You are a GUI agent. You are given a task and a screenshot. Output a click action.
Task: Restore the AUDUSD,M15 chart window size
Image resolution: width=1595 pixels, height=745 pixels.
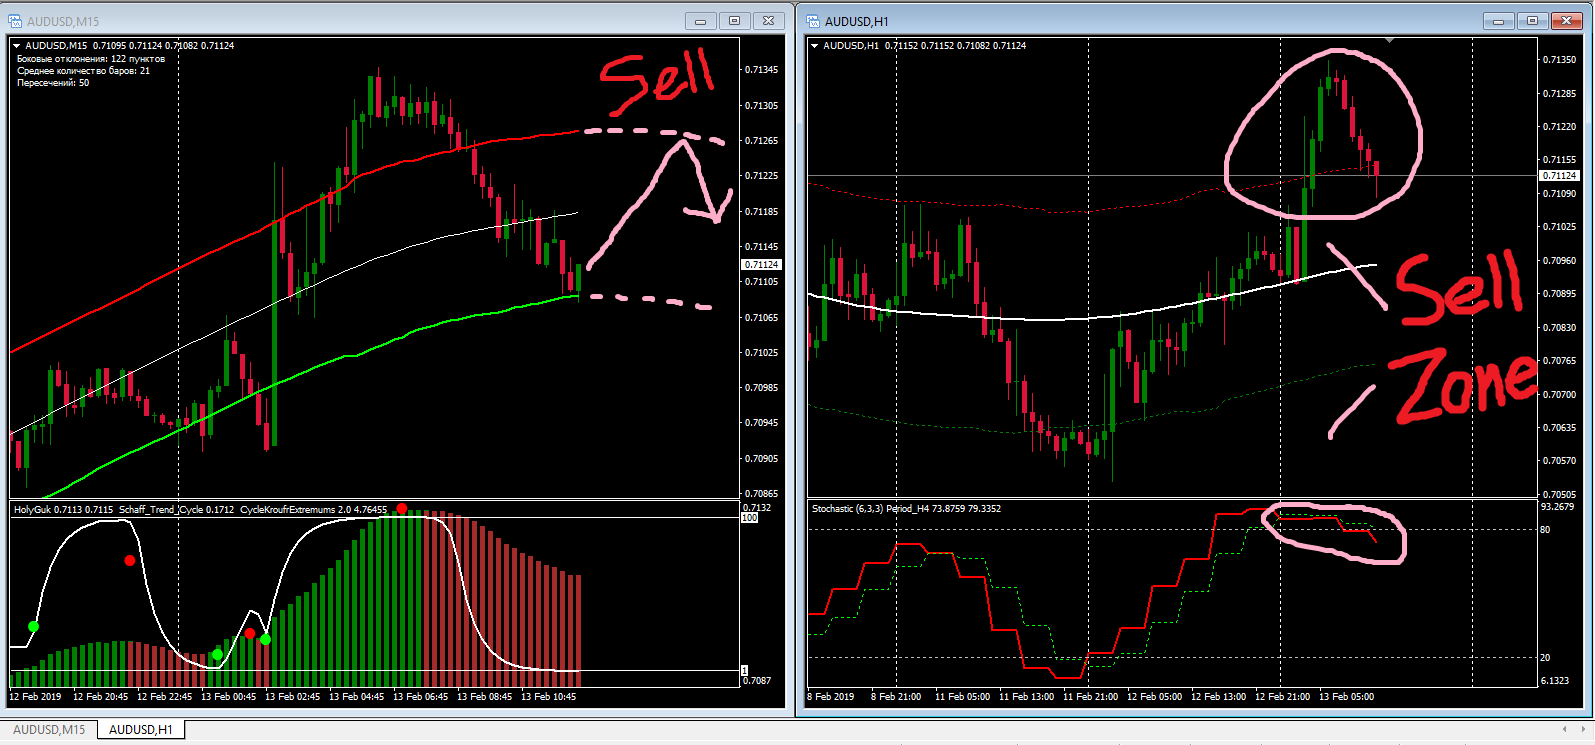[x=735, y=21]
